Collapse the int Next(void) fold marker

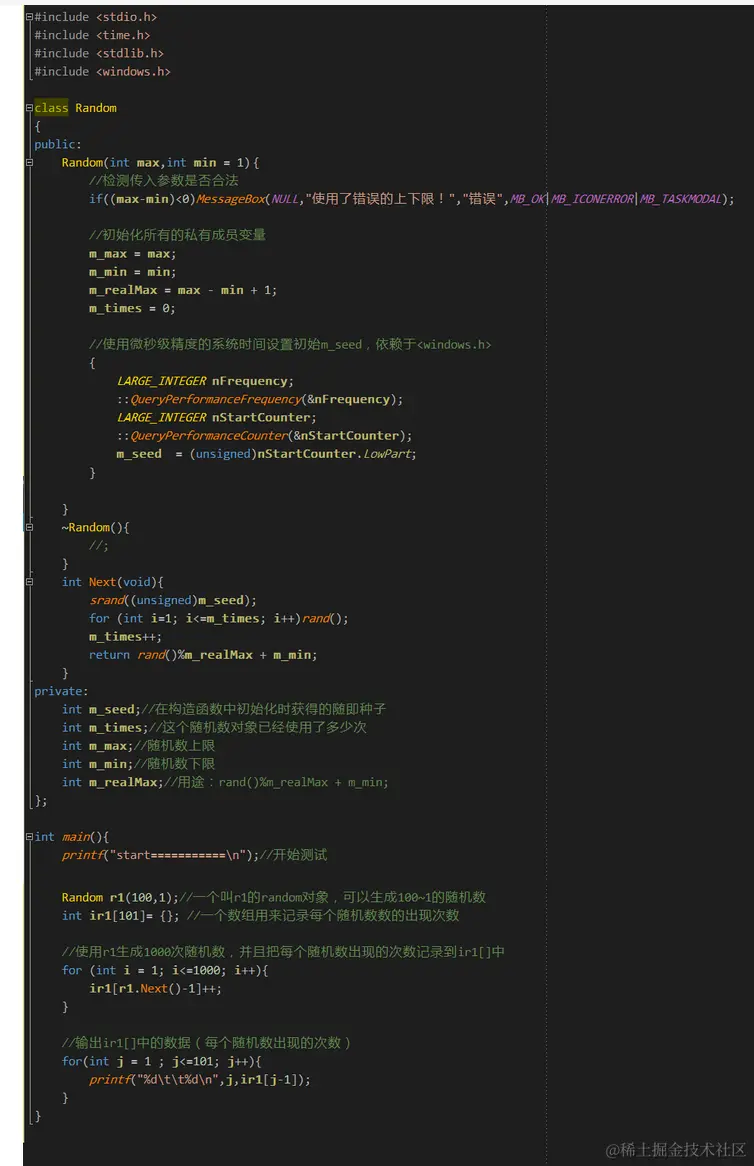(30, 582)
